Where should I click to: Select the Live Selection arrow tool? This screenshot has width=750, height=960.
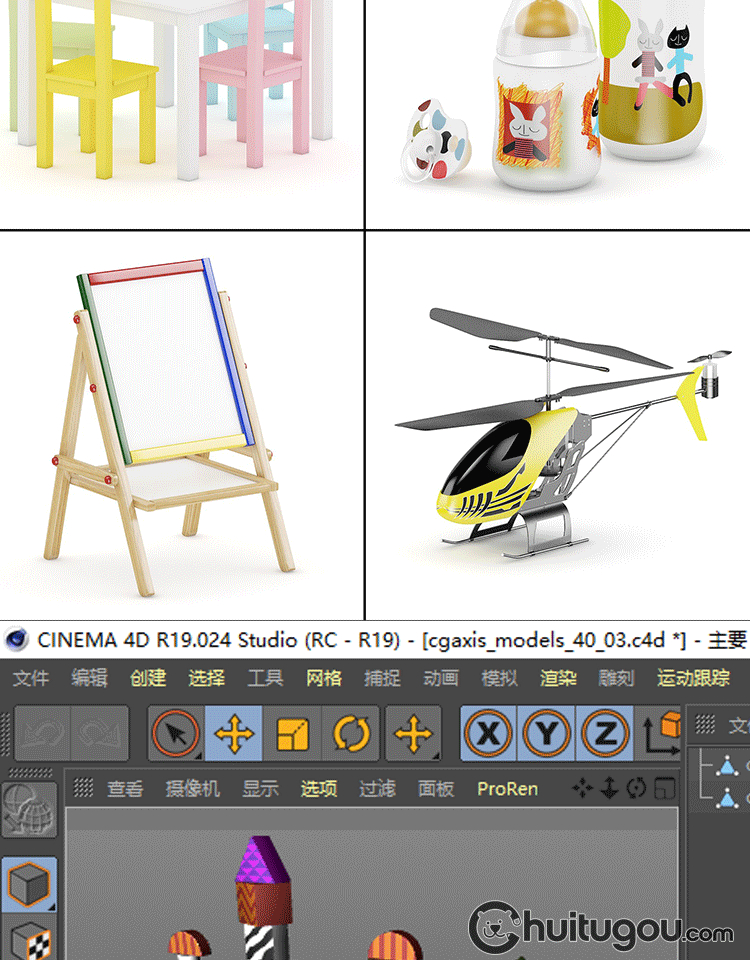tap(176, 733)
